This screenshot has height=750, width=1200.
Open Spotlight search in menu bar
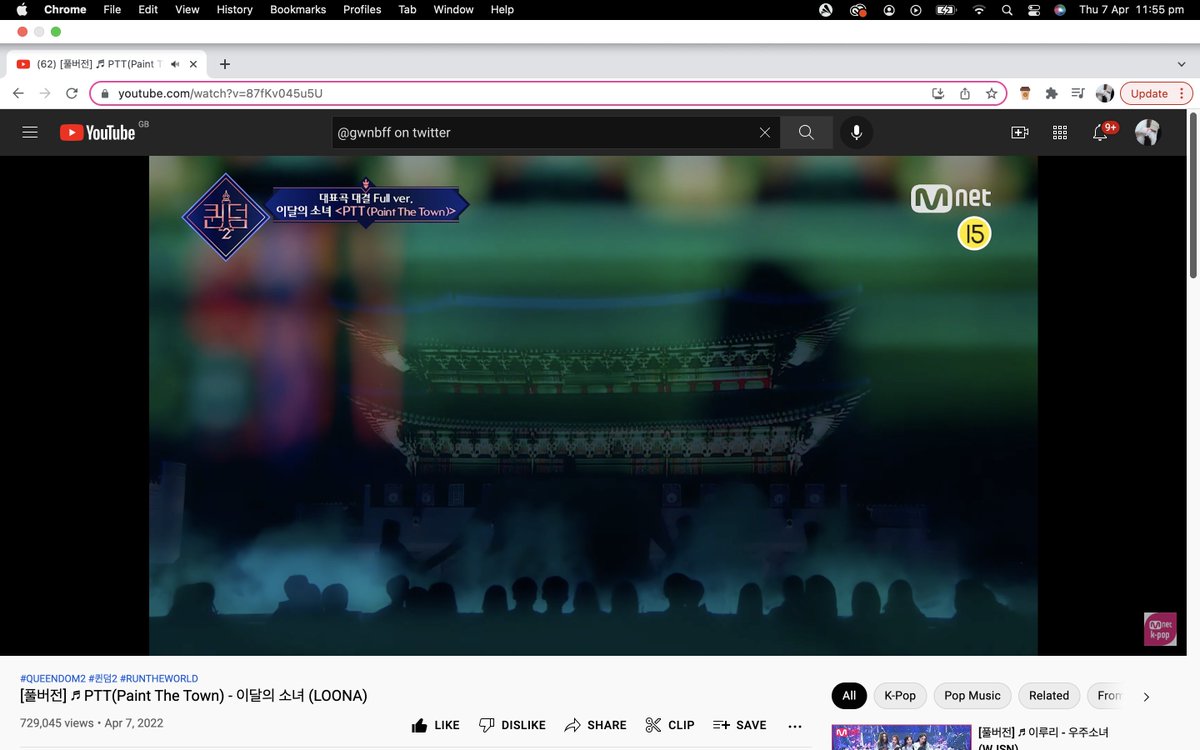click(x=1007, y=9)
